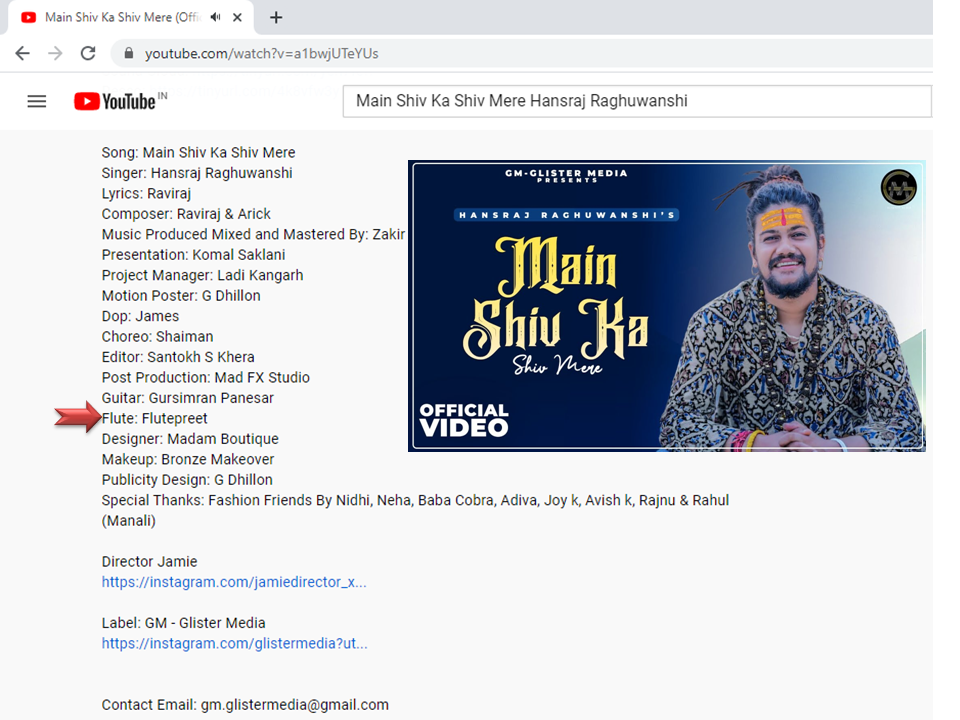Viewport: 960px width, 720px height.
Task: Click the YouTube logo to go home
Action: [115, 101]
